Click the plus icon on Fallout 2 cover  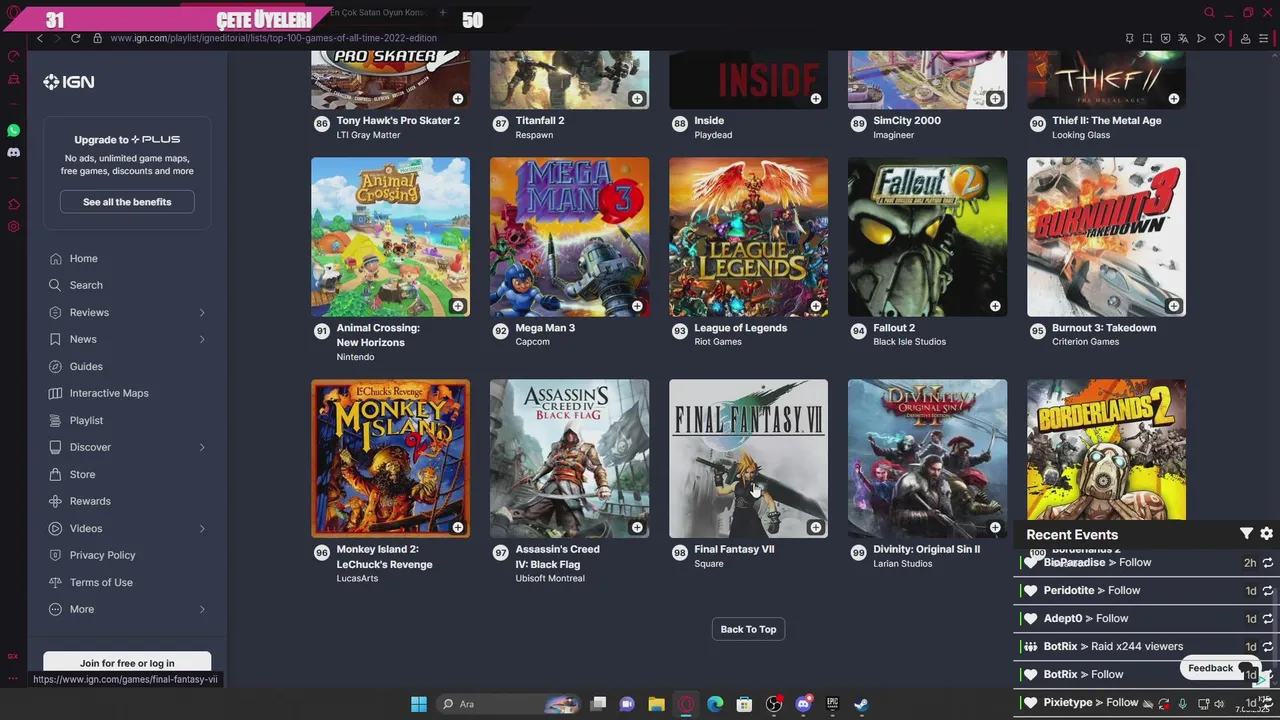(995, 306)
